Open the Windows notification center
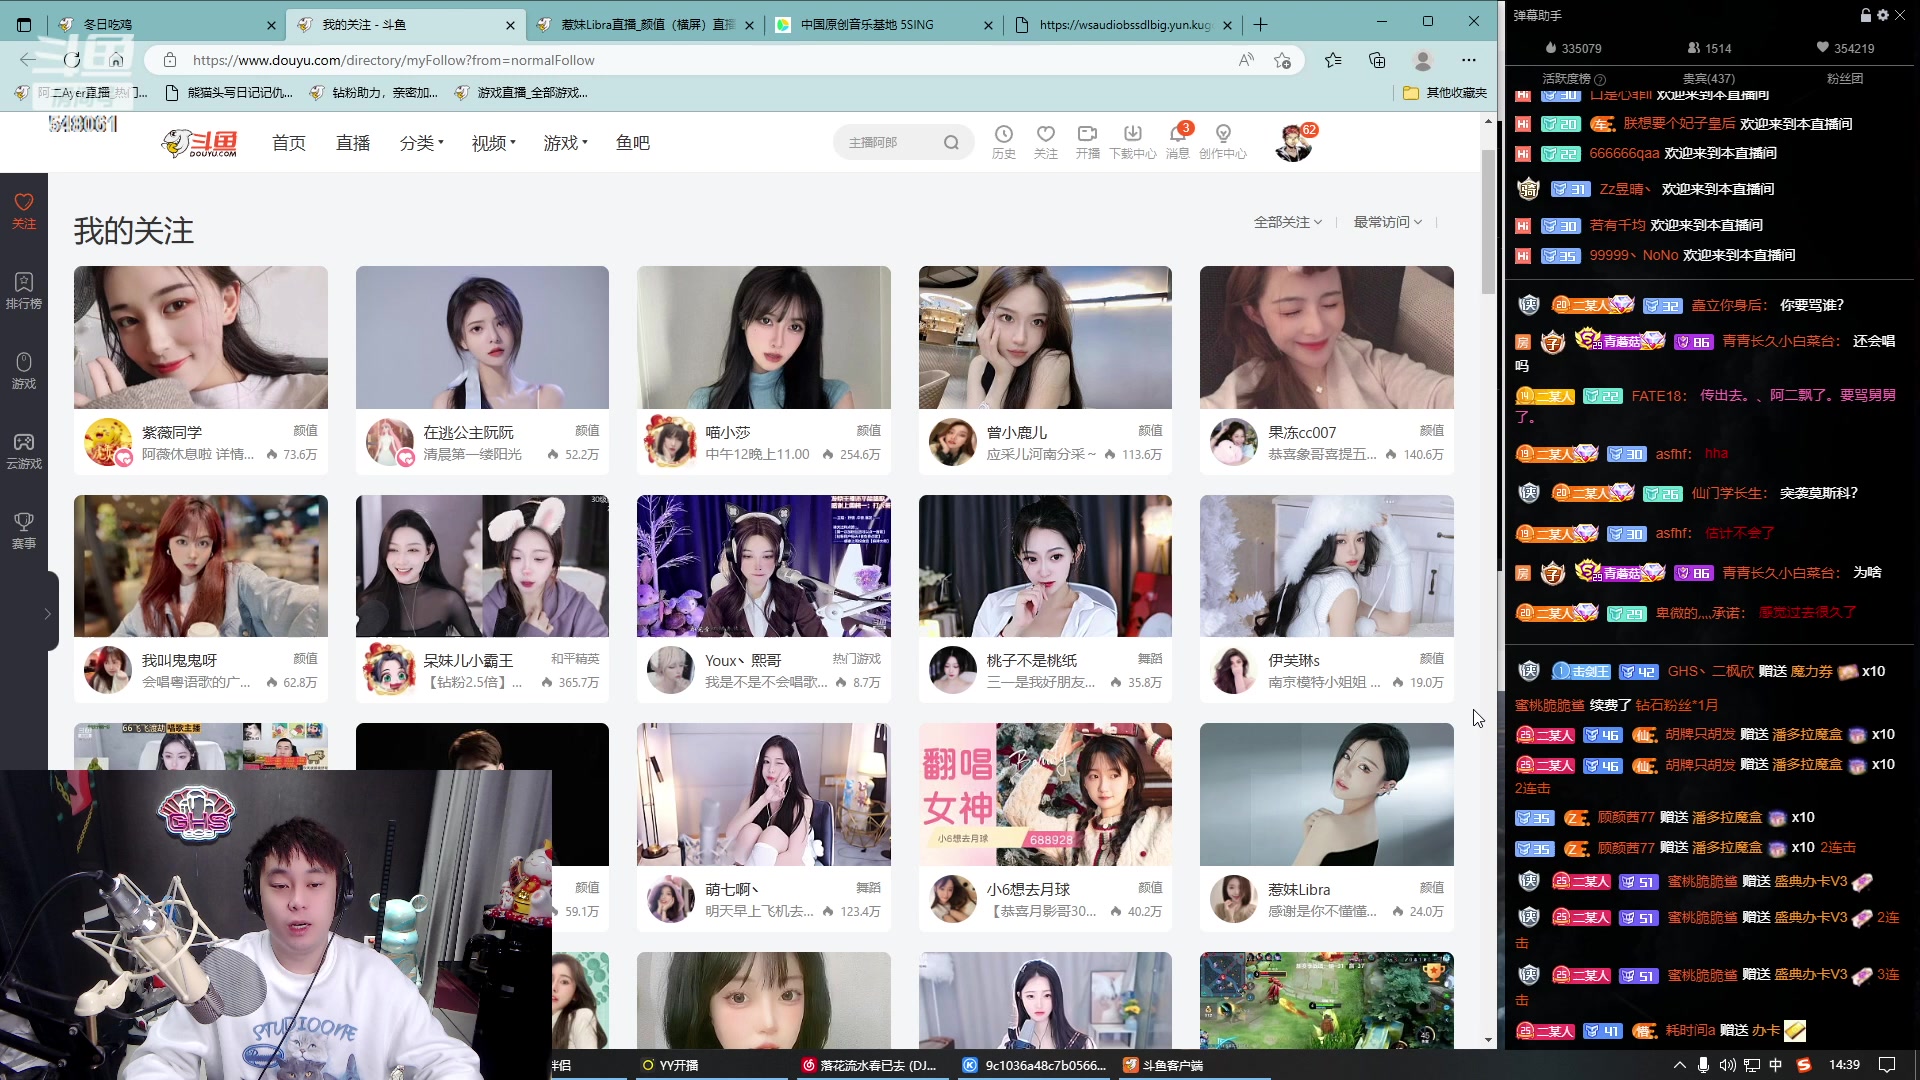1920x1080 pixels. [1886, 1065]
